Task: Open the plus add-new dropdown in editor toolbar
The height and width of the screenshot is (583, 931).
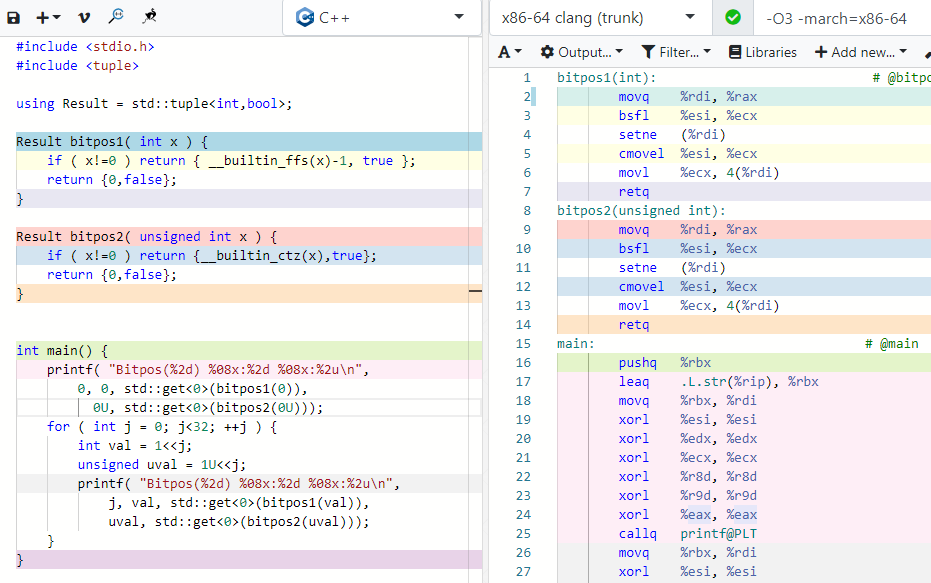Action: coord(48,18)
